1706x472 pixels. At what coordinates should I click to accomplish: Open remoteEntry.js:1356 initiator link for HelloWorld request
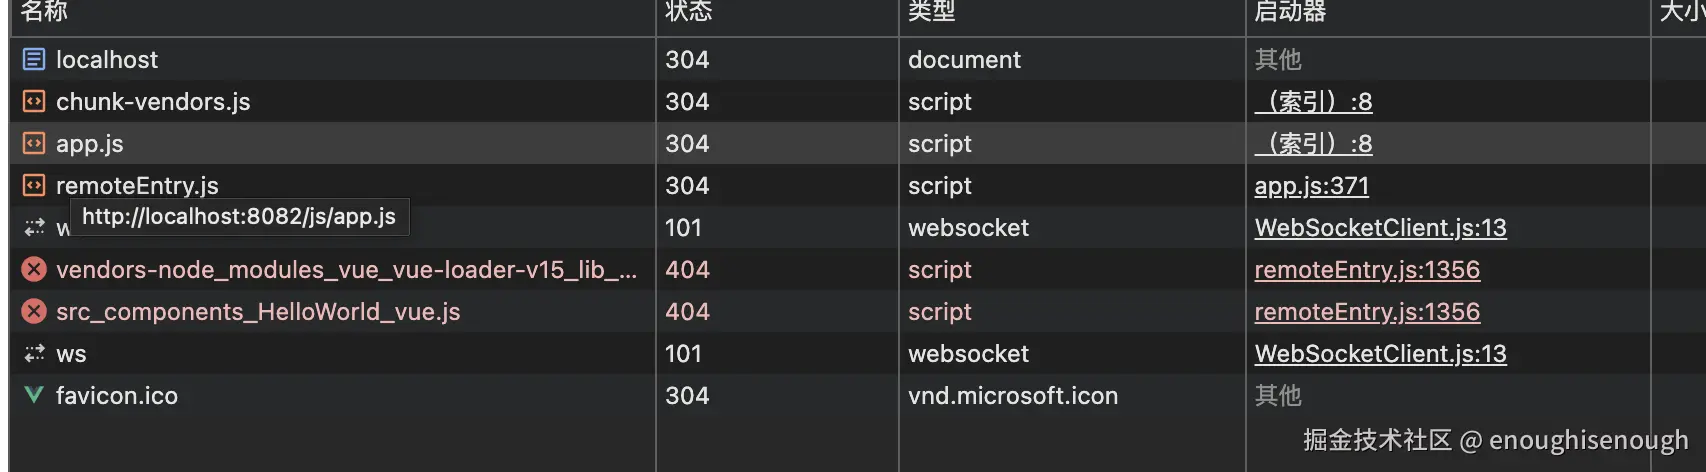click(1367, 312)
